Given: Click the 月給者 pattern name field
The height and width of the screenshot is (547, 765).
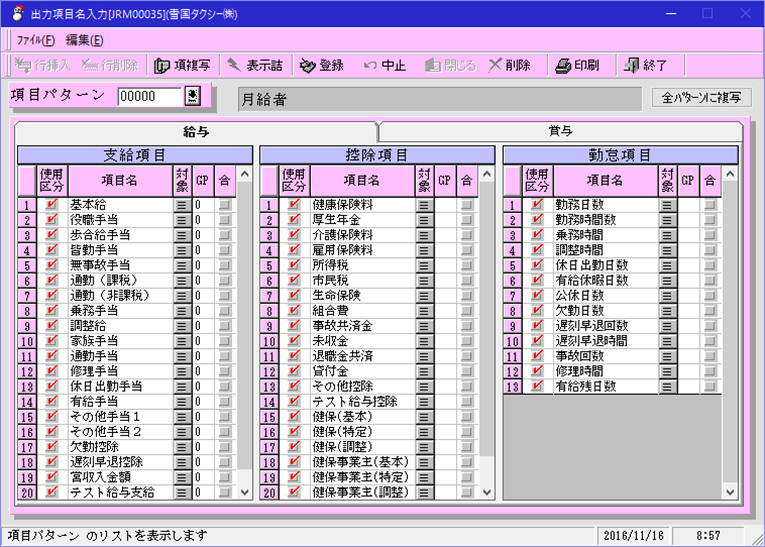Looking at the screenshot, I should (x=440, y=100).
